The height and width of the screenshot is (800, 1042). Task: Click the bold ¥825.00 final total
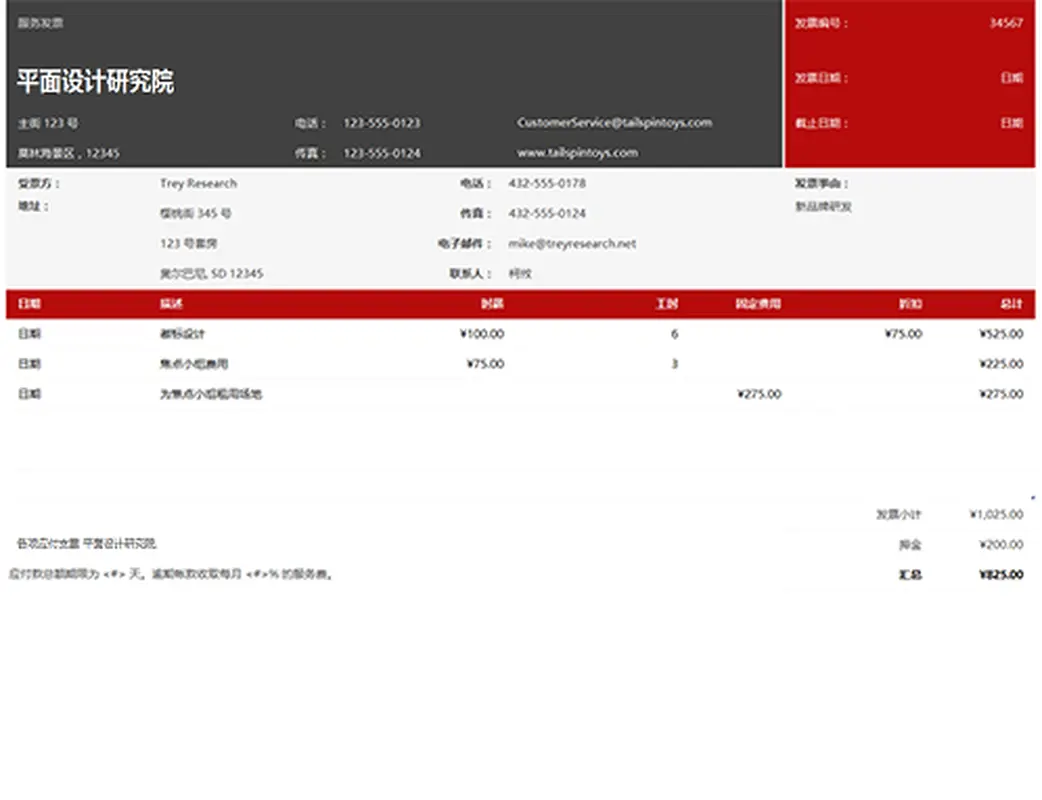[x=1001, y=575]
